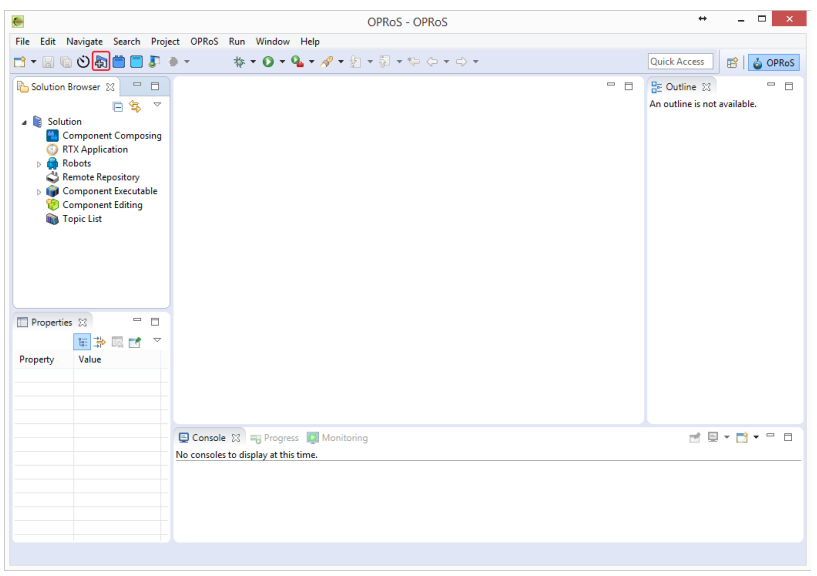Expand the Component Executable tree node
This screenshot has width=817, height=576.
[x=39, y=192]
